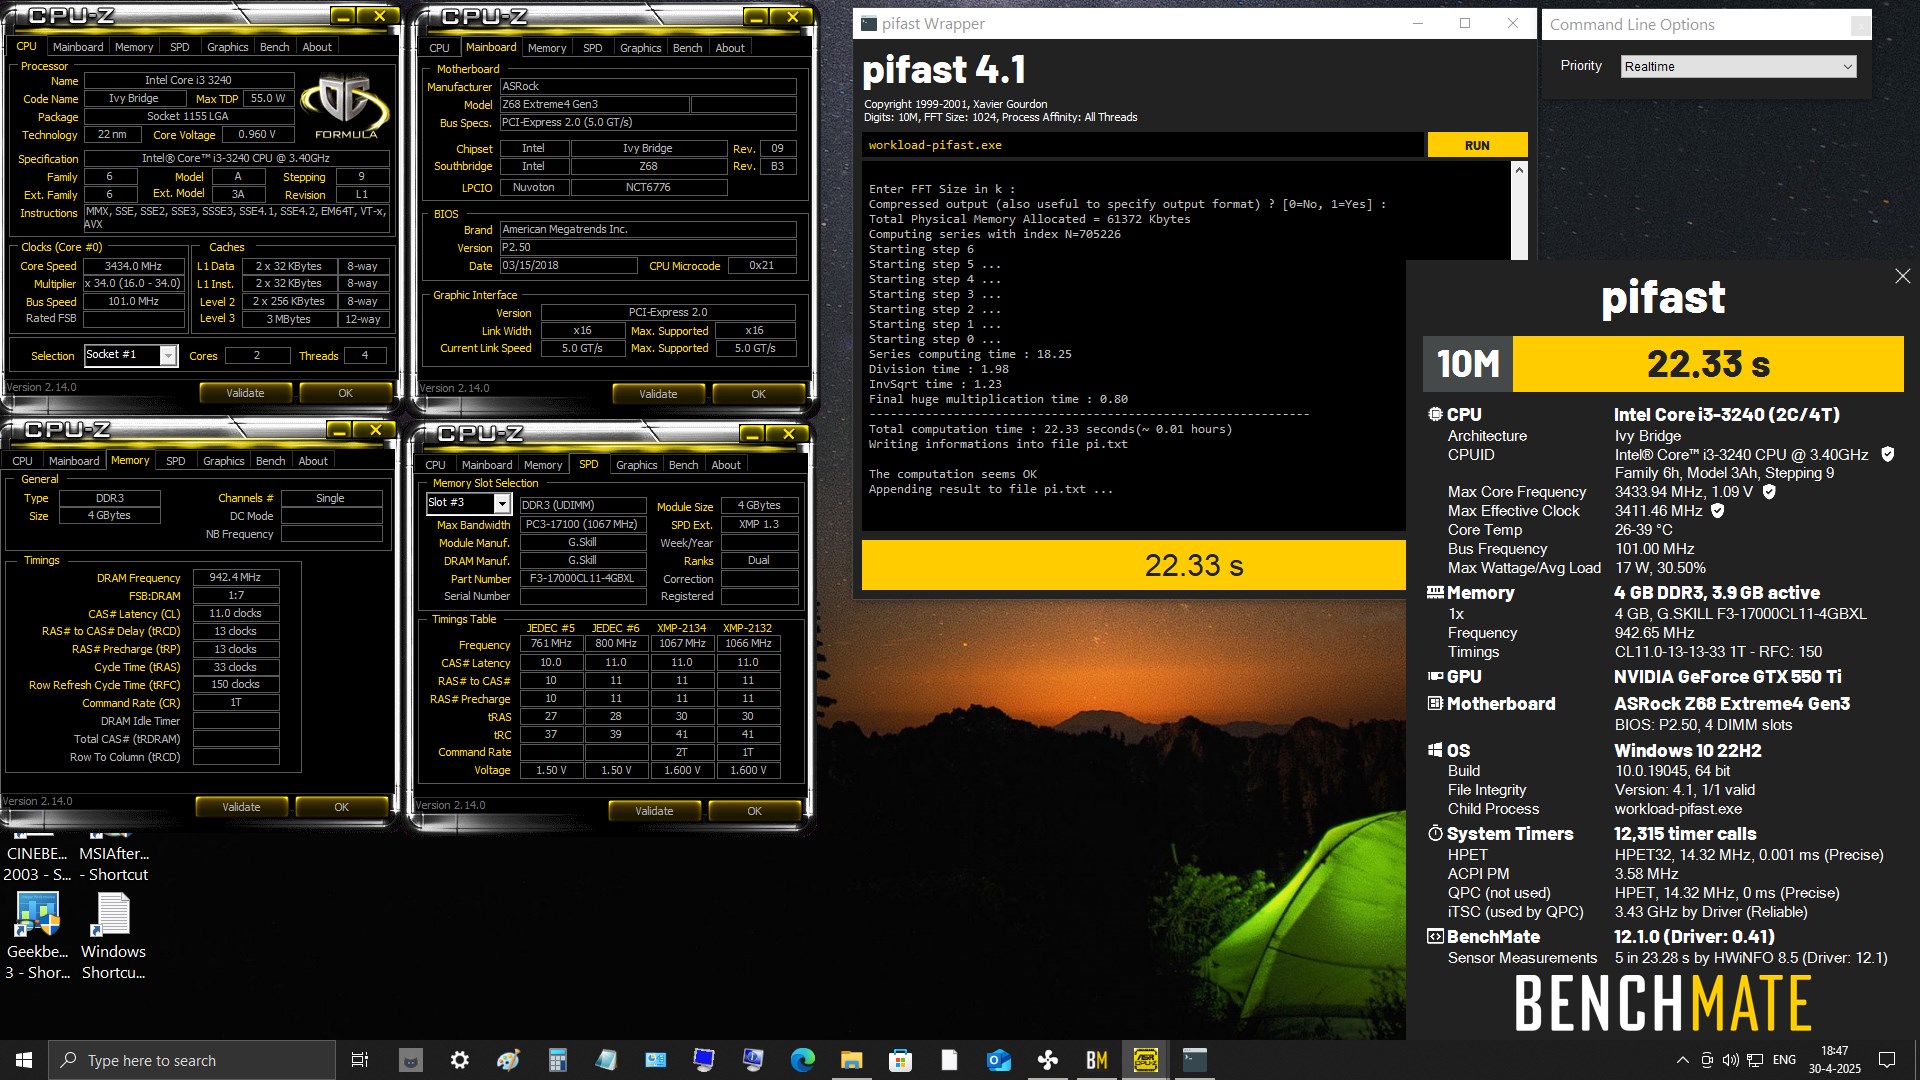Screen dimensions: 1920x1080
Task: Click the Intel Core i3 3240 Name field
Action: tap(188, 80)
